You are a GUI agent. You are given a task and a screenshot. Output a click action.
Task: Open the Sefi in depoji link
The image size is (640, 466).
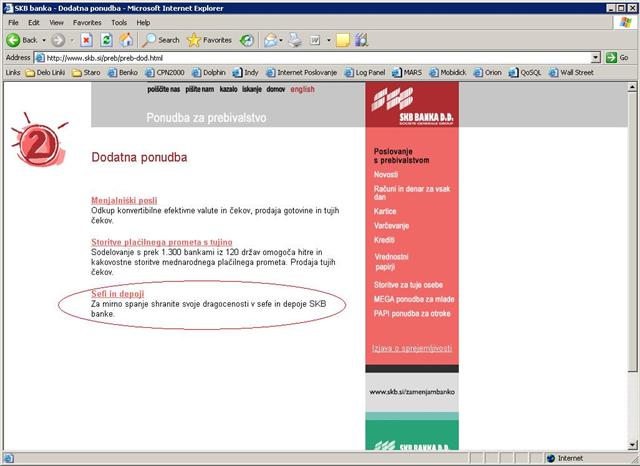(x=118, y=294)
